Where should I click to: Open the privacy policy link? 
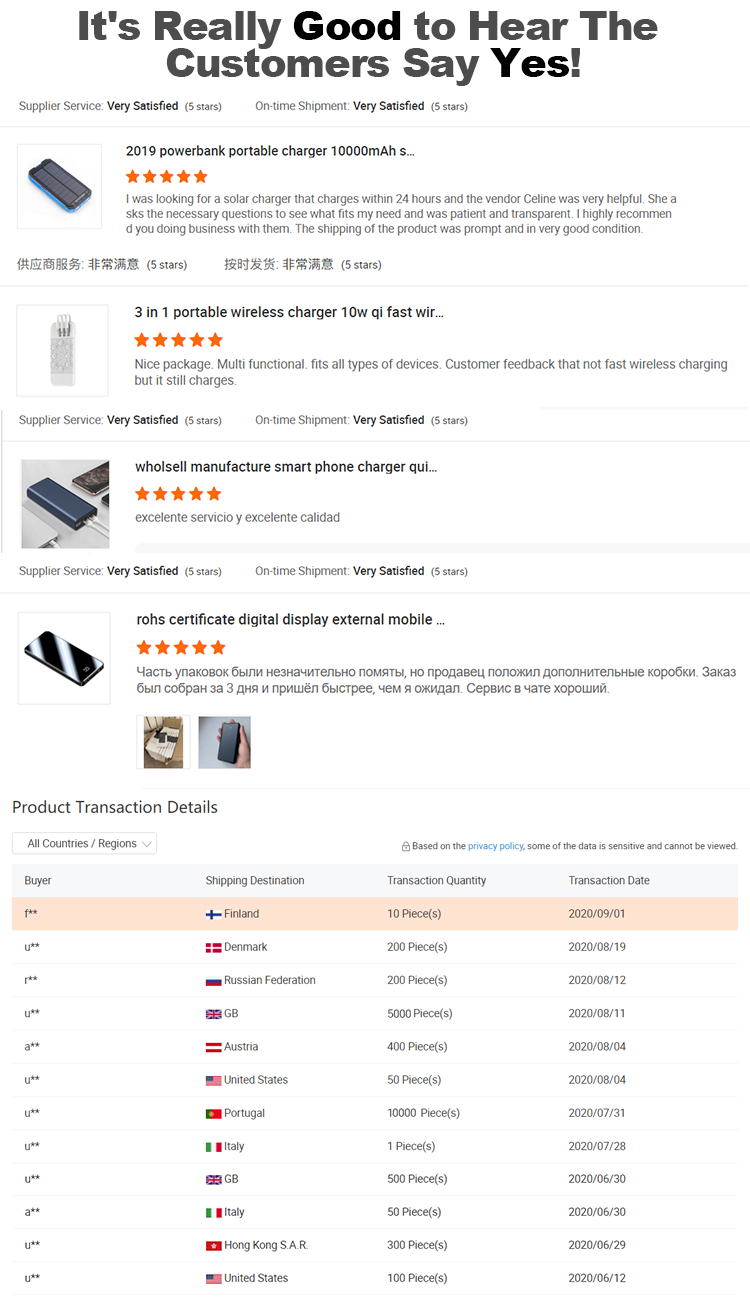(x=495, y=845)
